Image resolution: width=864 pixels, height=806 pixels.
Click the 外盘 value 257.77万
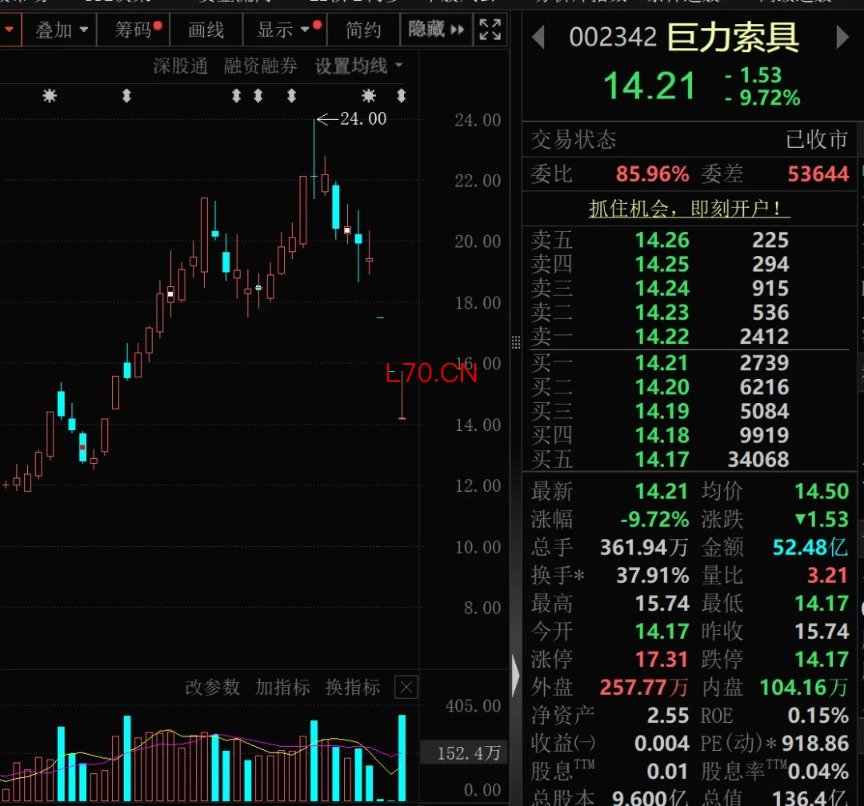click(644, 687)
